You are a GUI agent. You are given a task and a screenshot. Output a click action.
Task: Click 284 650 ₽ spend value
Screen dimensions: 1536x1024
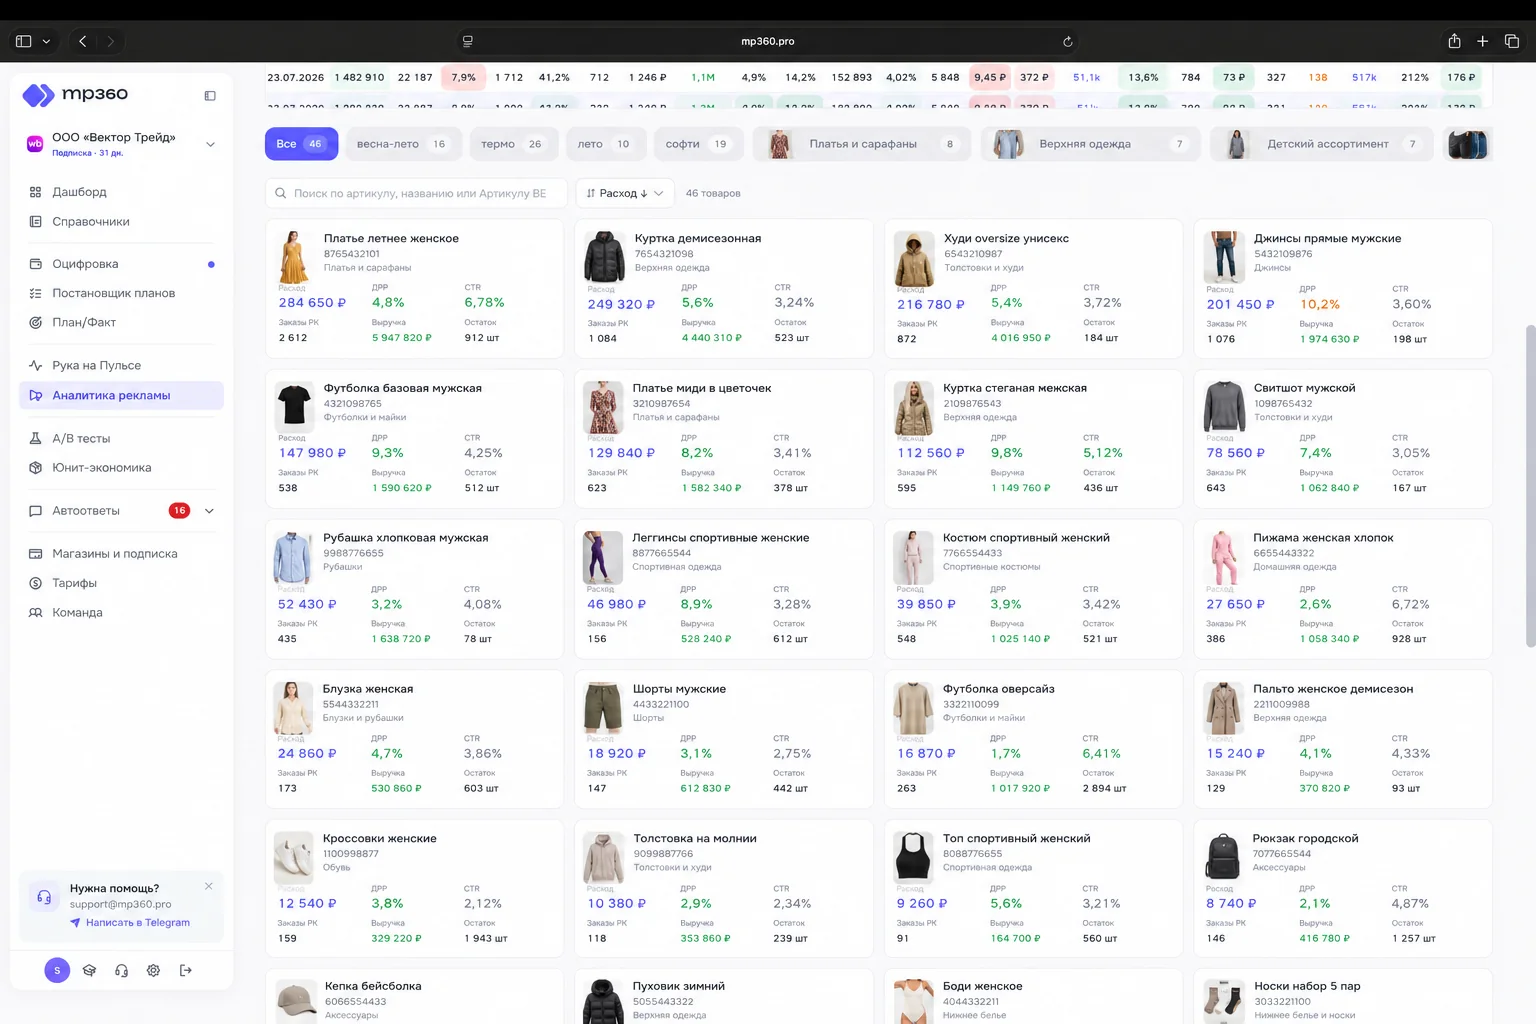[x=312, y=303]
